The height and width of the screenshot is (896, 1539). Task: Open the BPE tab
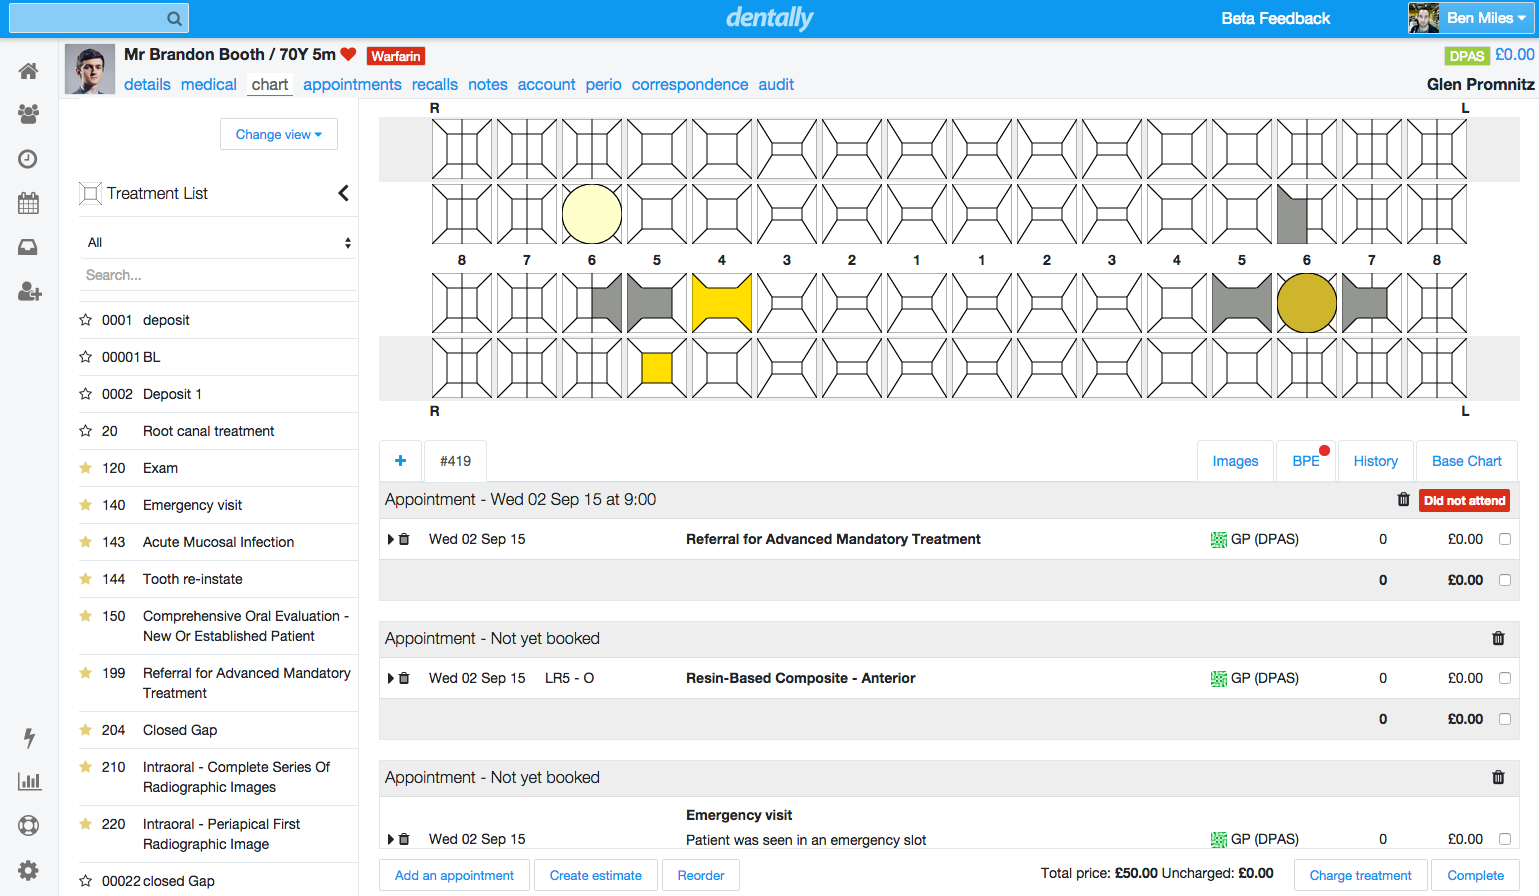click(1305, 461)
